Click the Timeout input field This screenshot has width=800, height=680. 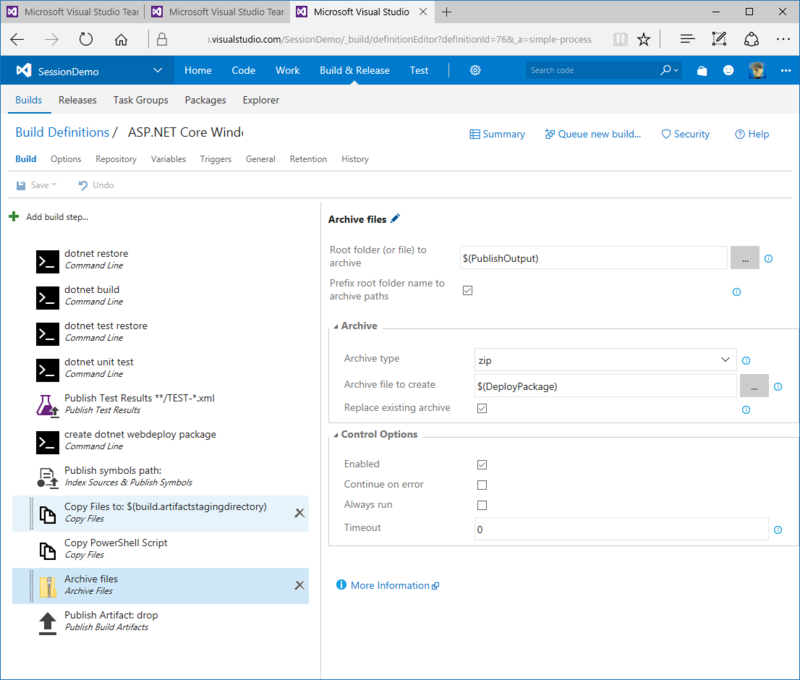click(x=621, y=529)
